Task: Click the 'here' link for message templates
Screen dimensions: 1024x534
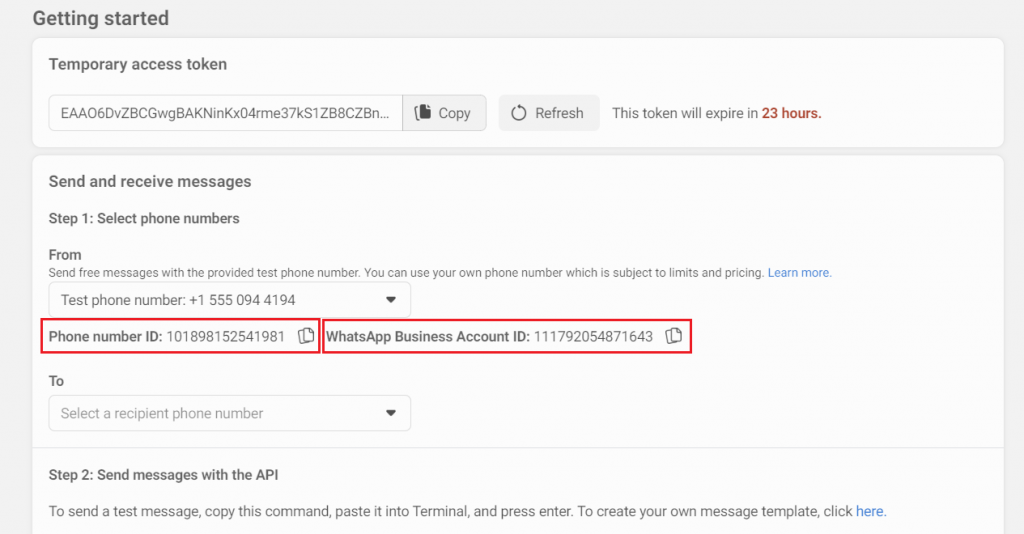Action: coord(869,511)
